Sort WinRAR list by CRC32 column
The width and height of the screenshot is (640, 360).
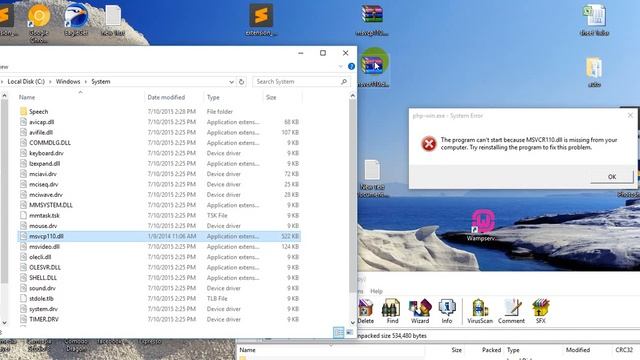coord(624,350)
